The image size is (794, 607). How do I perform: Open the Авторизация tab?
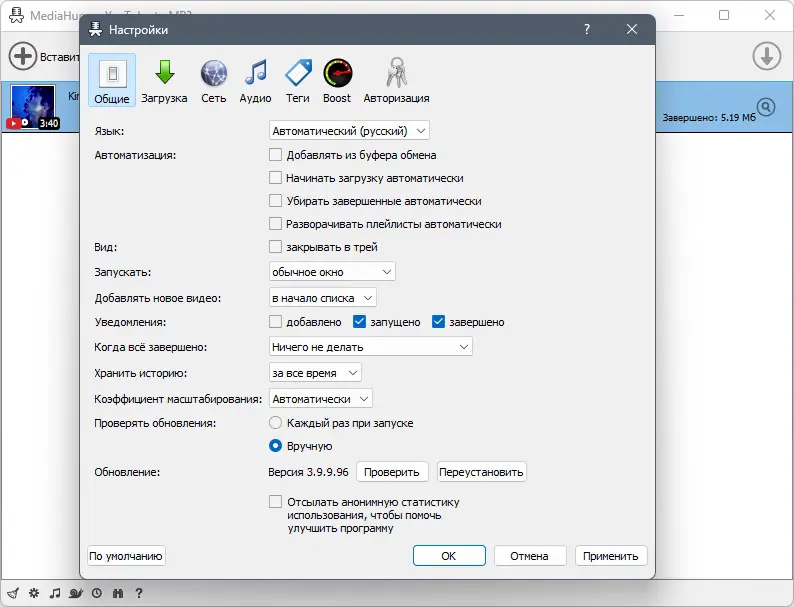point(396,81)
